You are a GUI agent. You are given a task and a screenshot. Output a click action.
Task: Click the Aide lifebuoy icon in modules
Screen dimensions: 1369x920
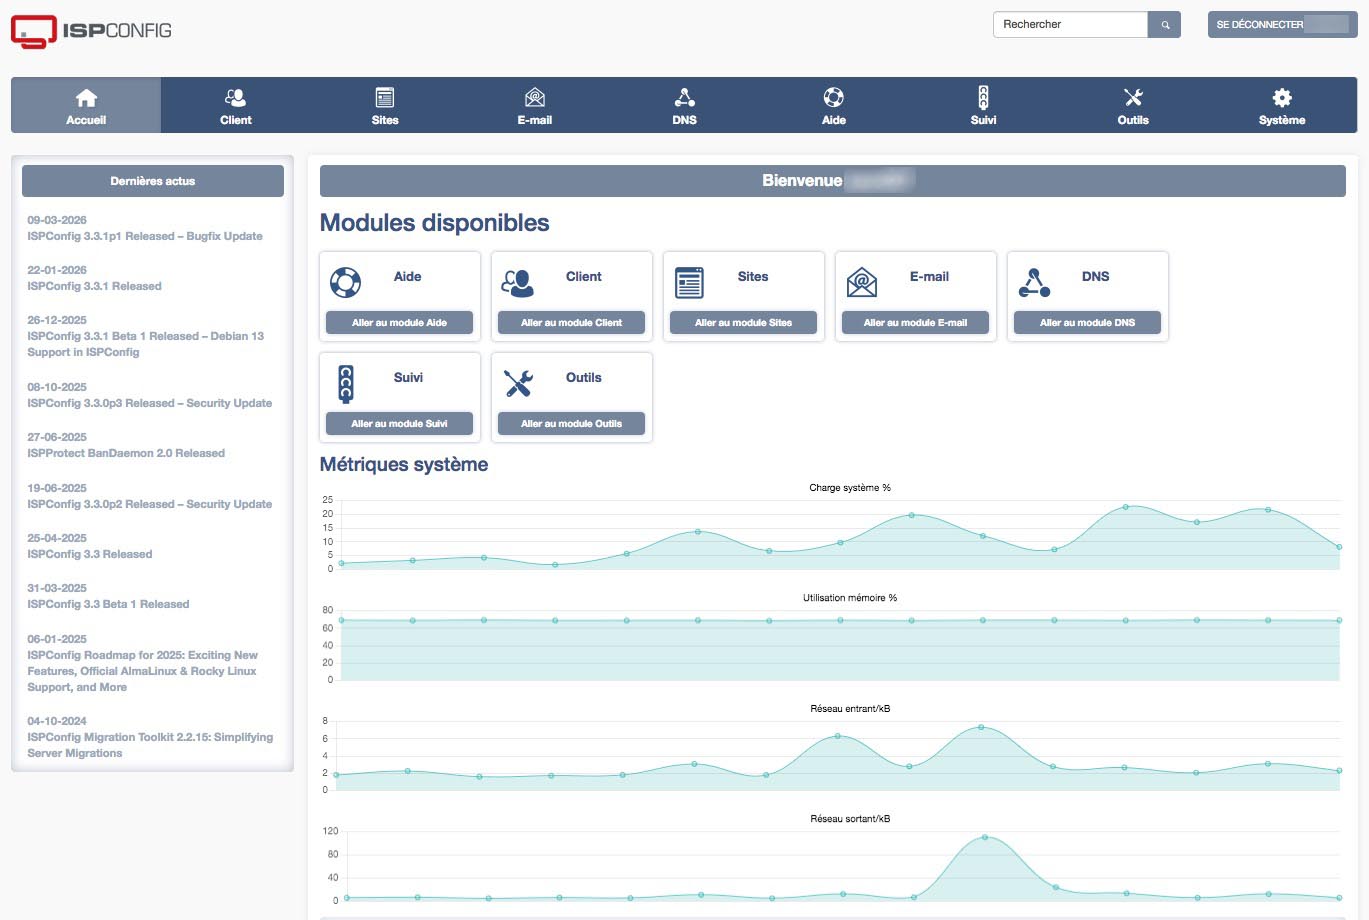[345, 282]
